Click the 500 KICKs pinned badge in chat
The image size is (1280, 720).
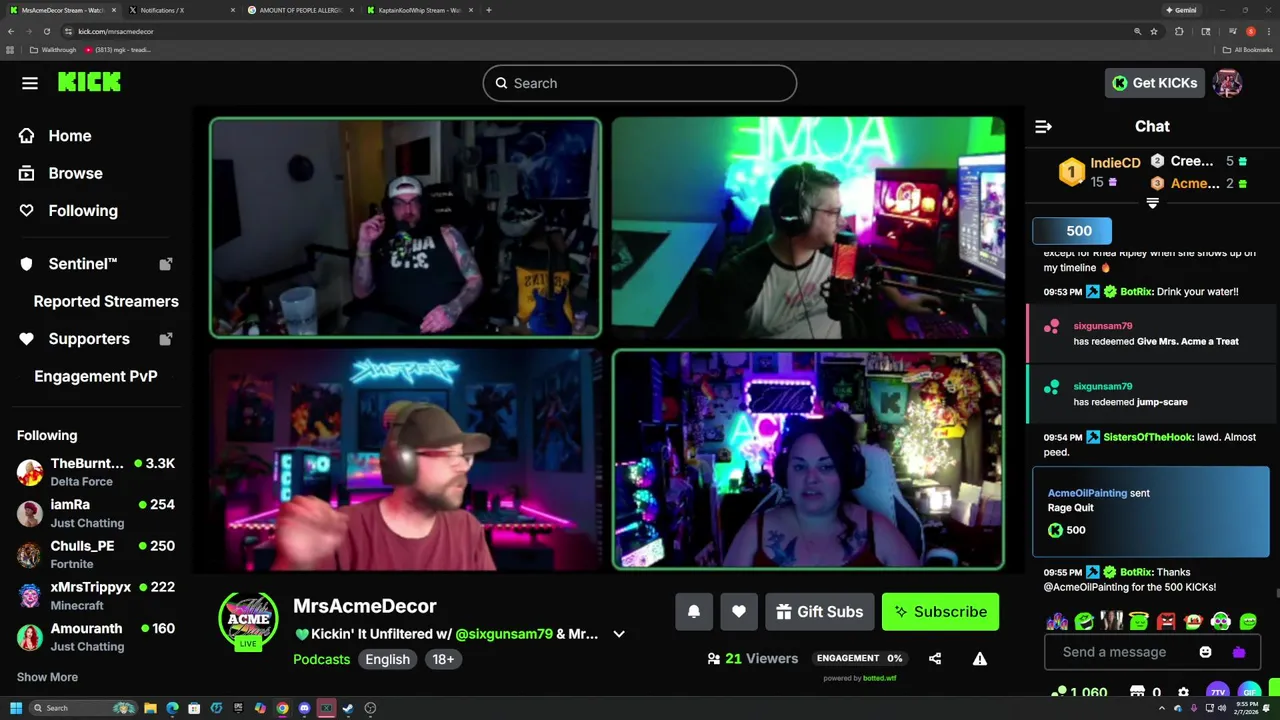[x=1072, y=231]
